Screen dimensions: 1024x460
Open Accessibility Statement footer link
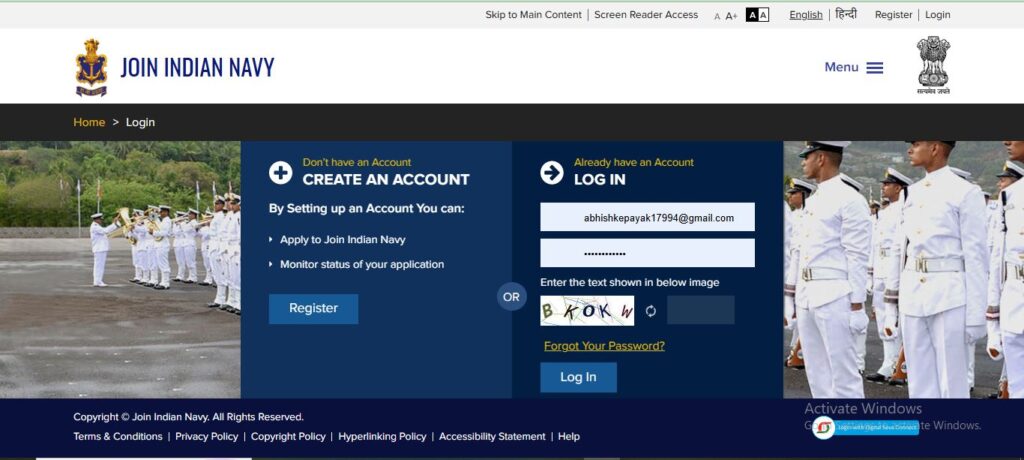pyautogui.click(x=492, y=436)
